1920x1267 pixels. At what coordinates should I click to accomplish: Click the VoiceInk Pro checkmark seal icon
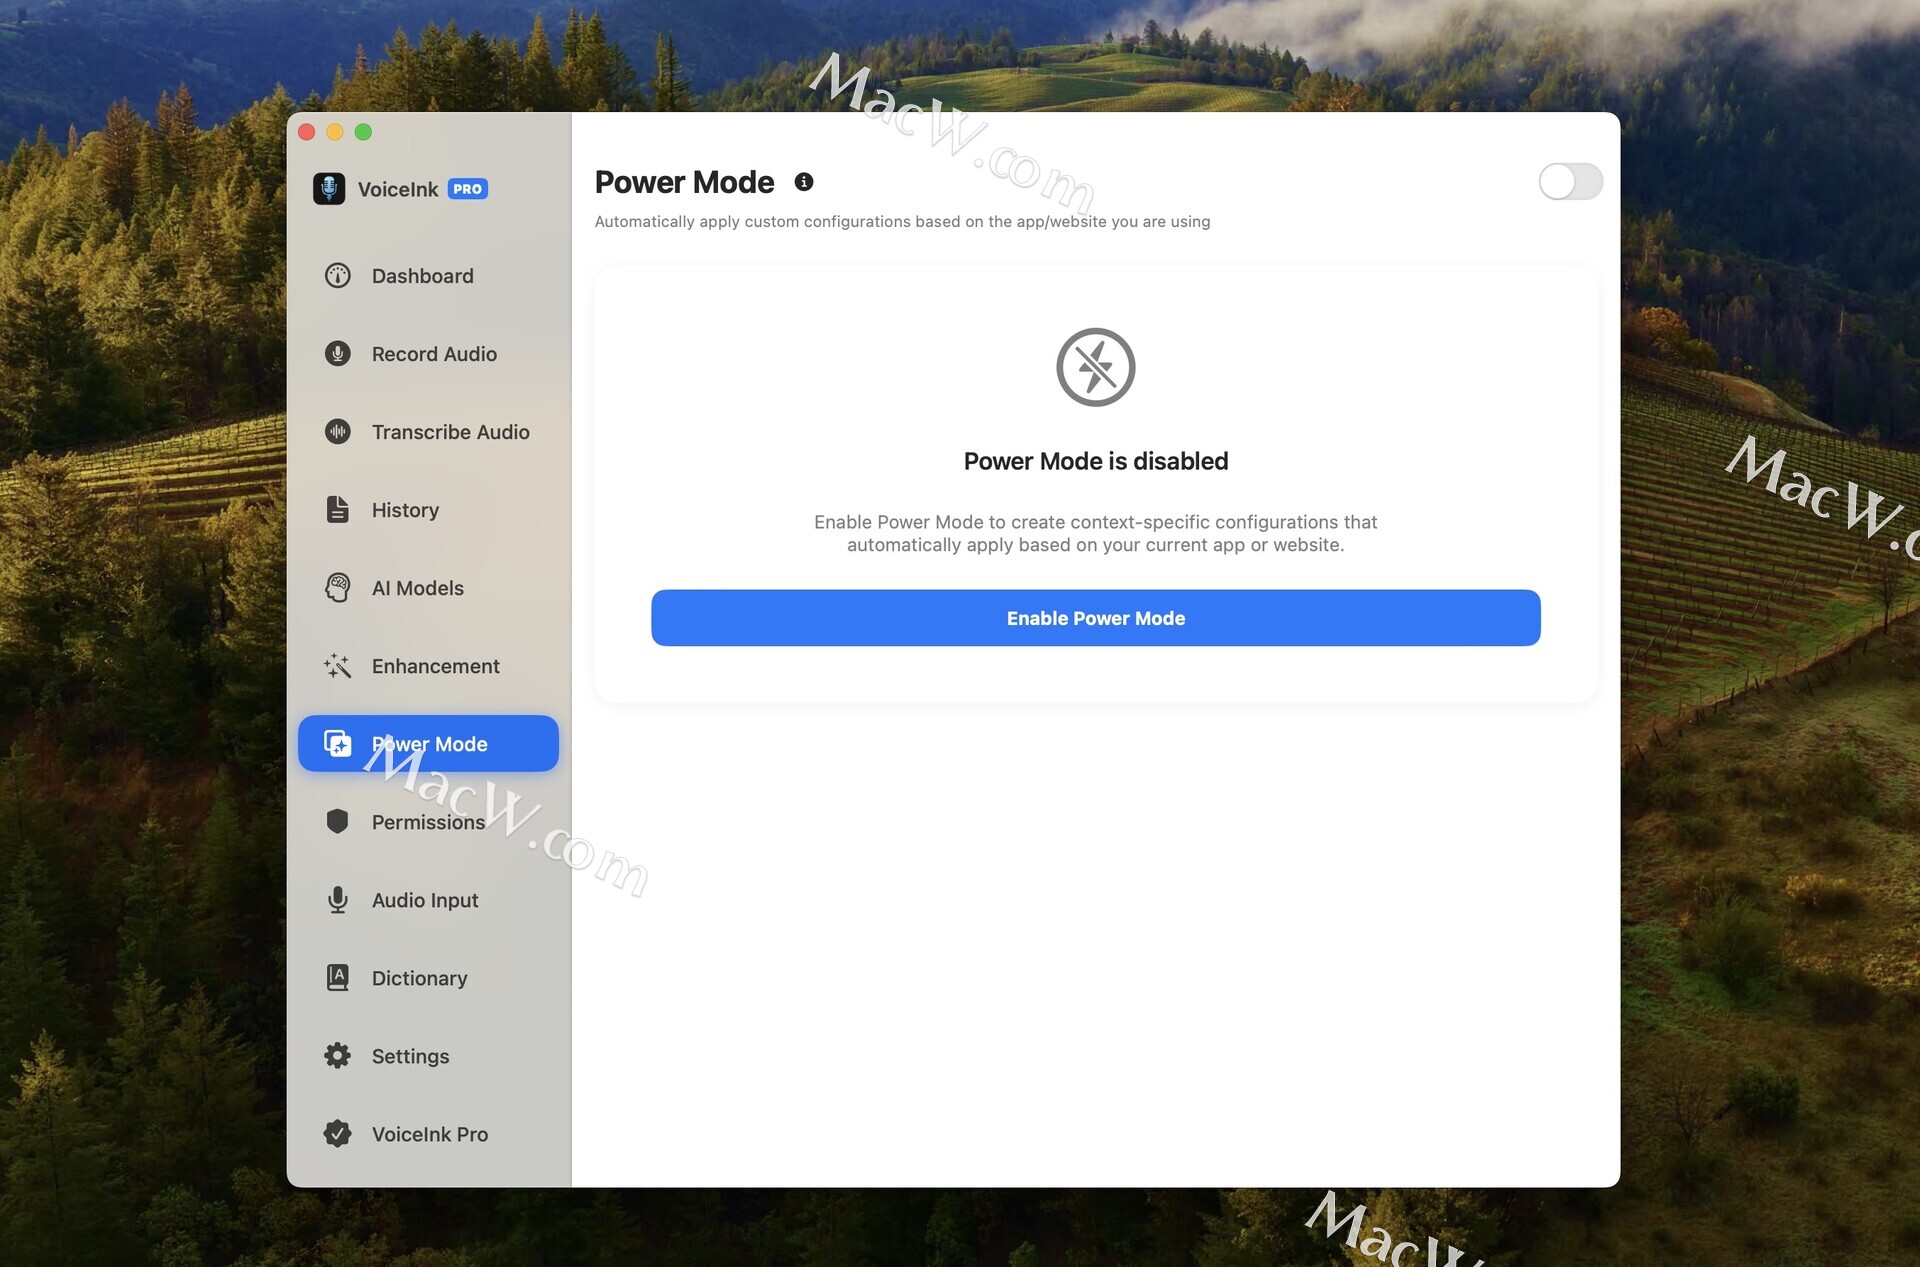point(338,1134)
